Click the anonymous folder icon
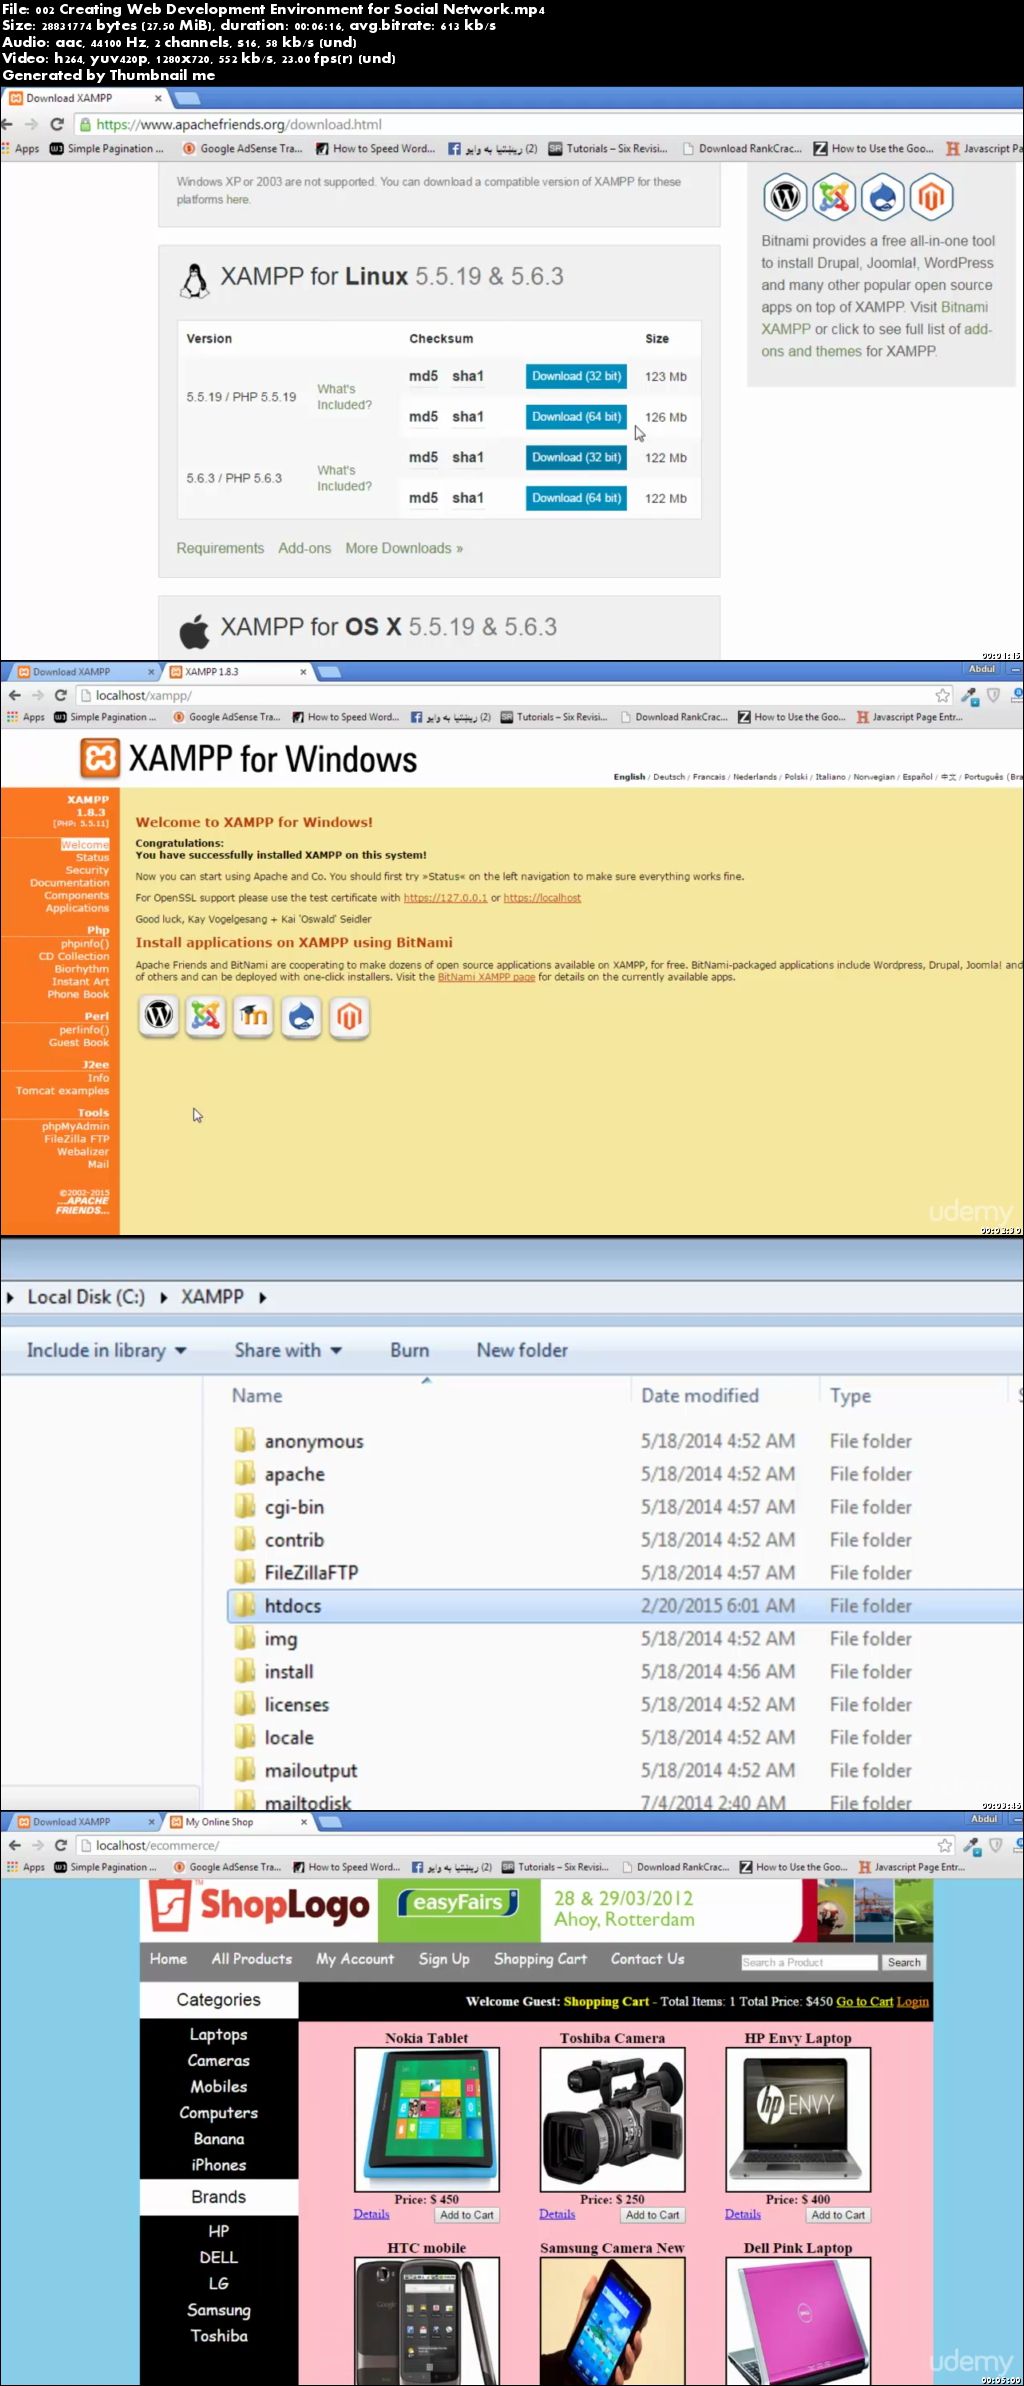The image size is (1024, 2386). (x=244, y=1440)
